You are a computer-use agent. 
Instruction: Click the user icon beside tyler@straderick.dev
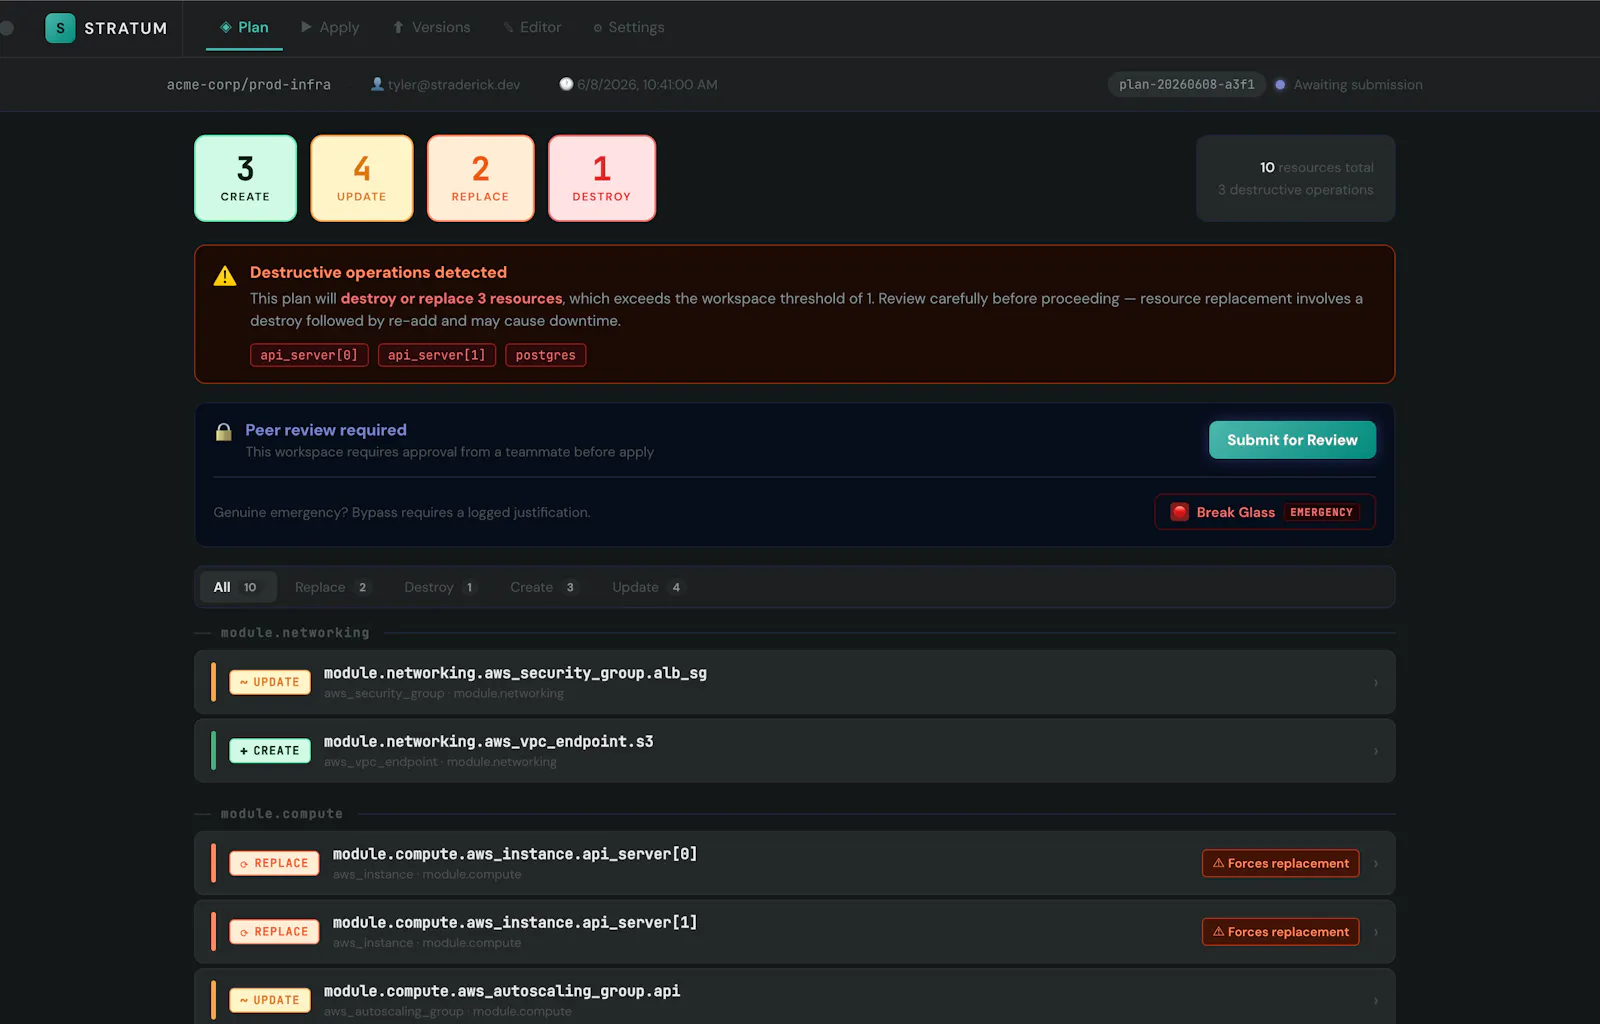[377, 84]
